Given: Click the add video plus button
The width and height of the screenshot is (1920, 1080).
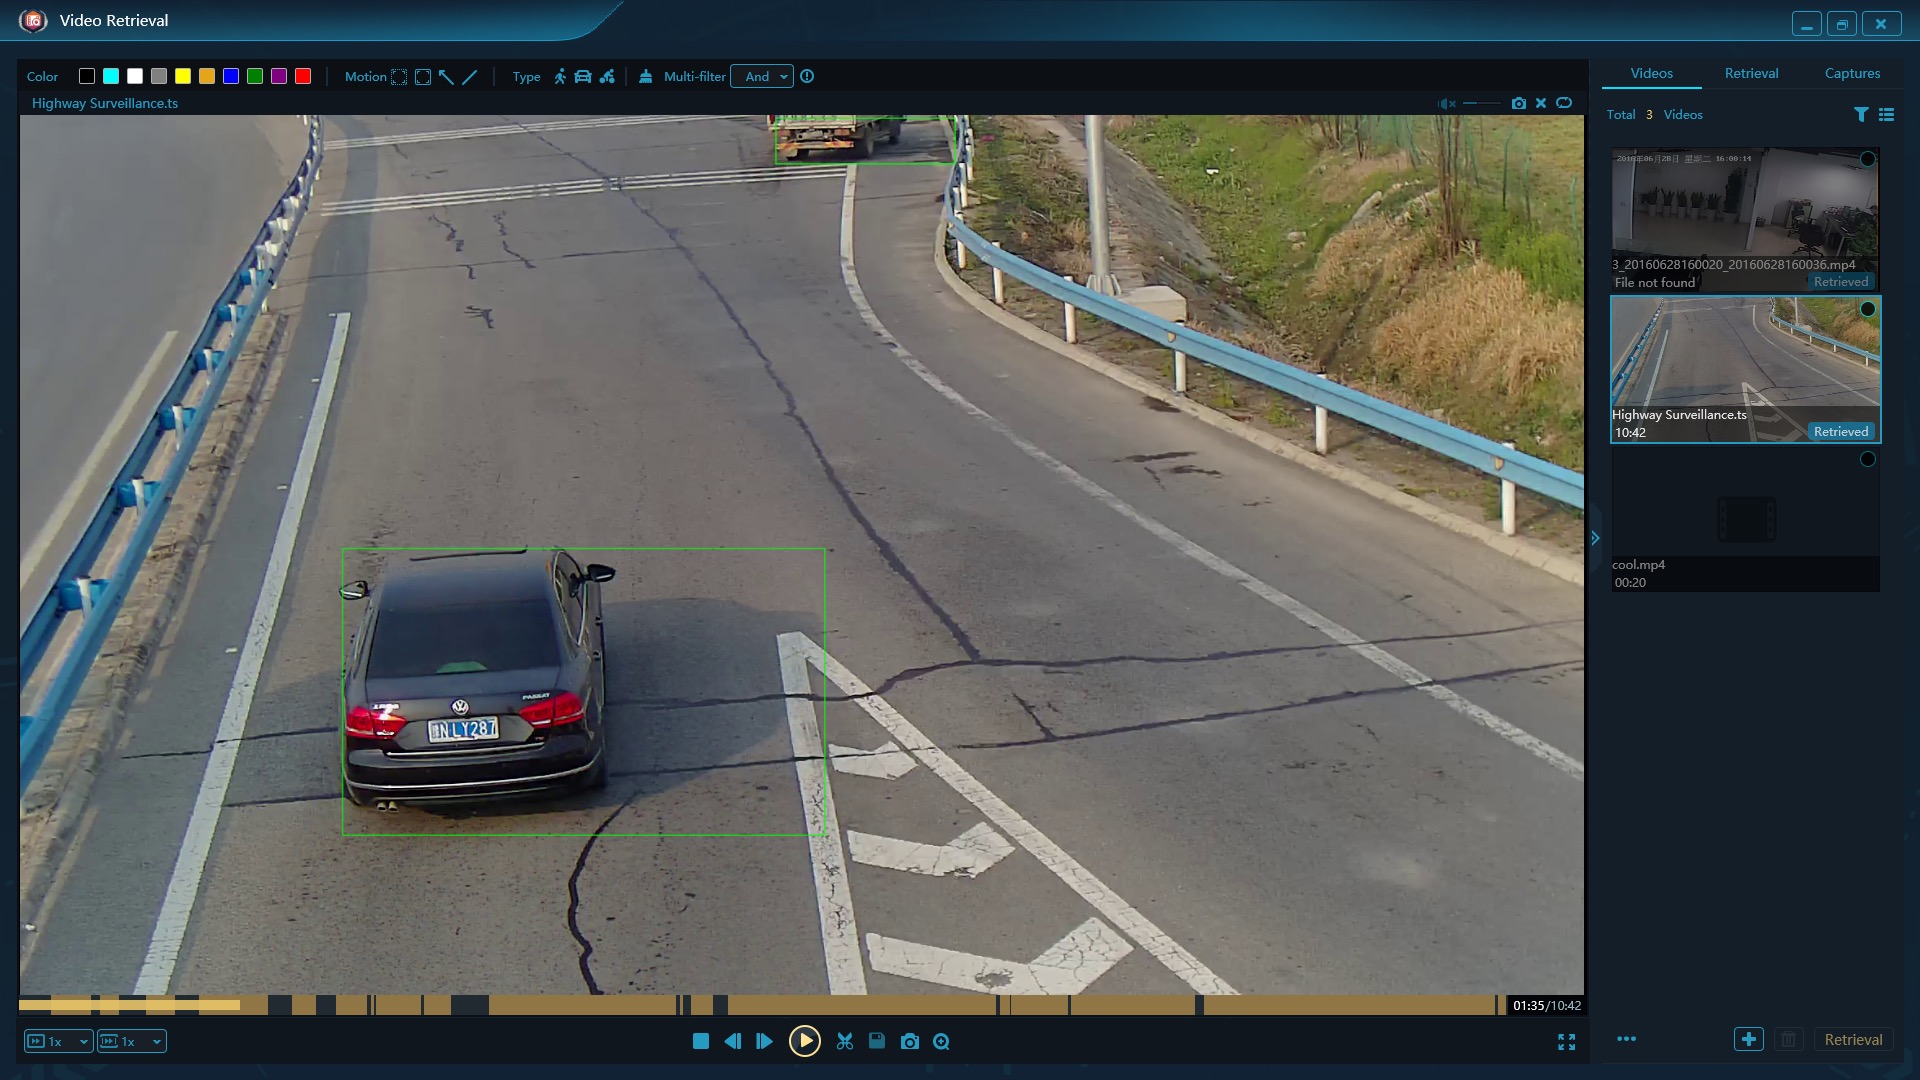Looking at the screenshot, I should [x=1748, y=1039].
